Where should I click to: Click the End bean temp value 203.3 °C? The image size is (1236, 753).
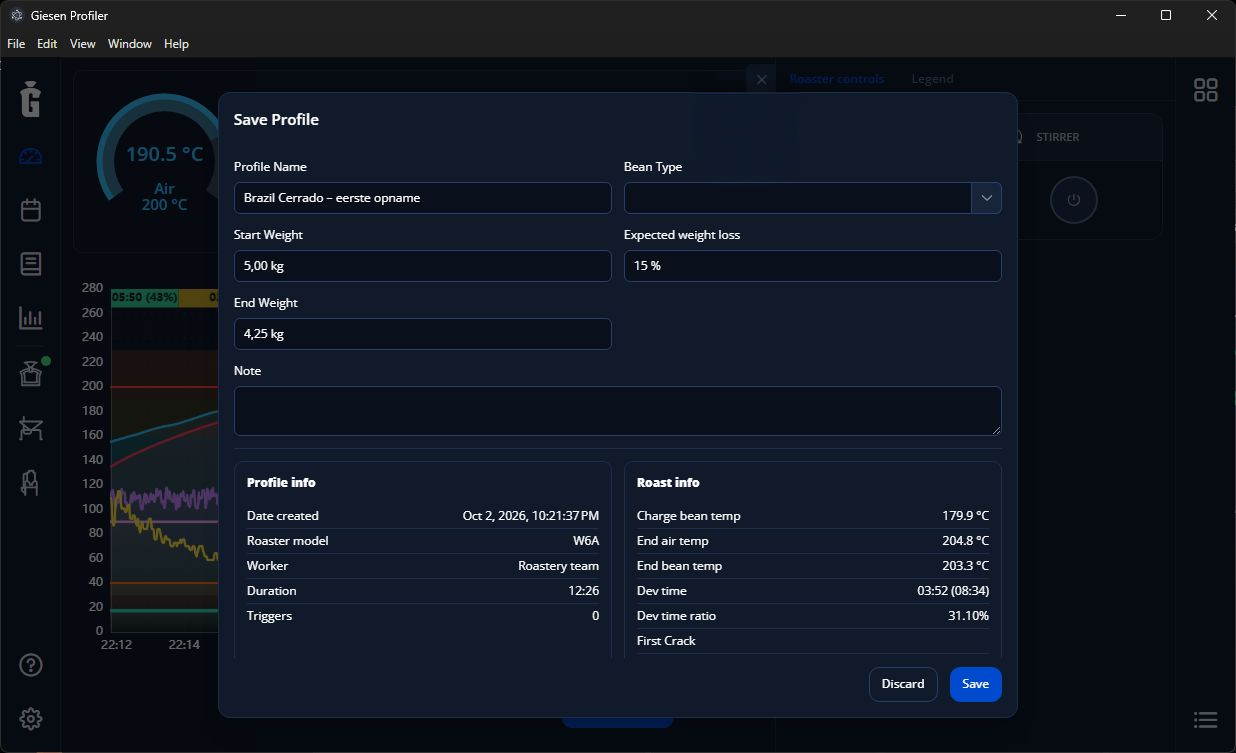coord(965,566)
